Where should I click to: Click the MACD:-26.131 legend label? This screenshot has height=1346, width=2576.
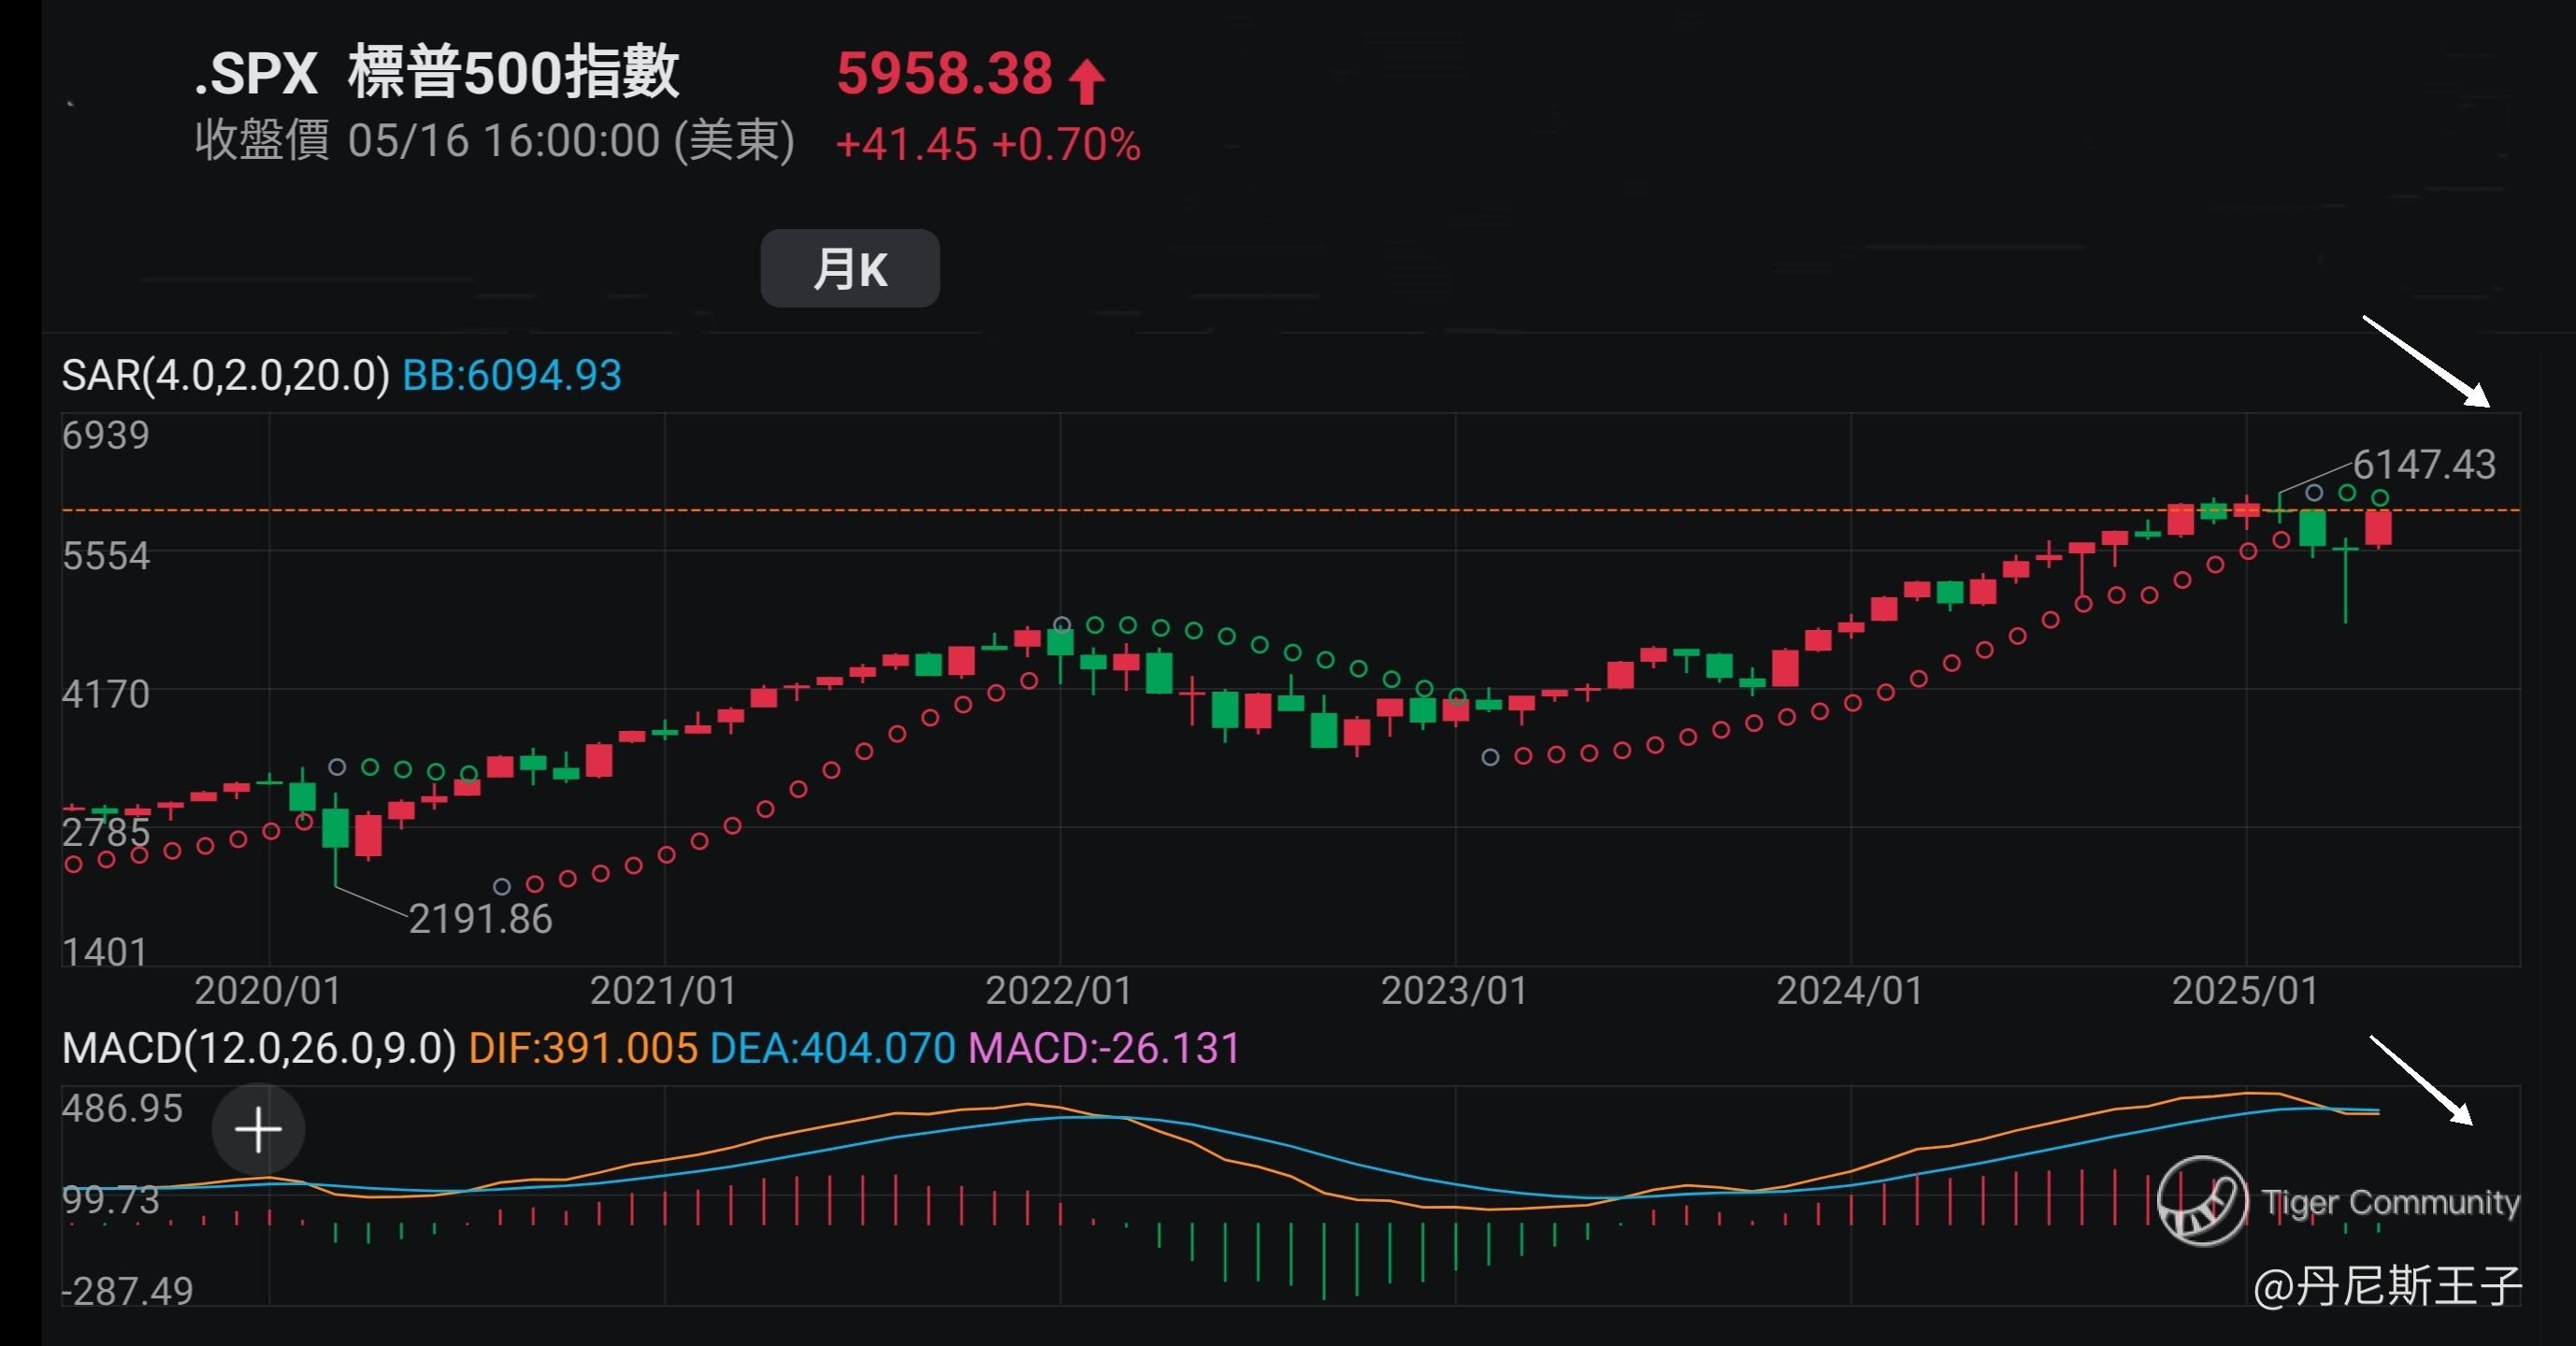pyautogui.click(x=1104, y=1048)
